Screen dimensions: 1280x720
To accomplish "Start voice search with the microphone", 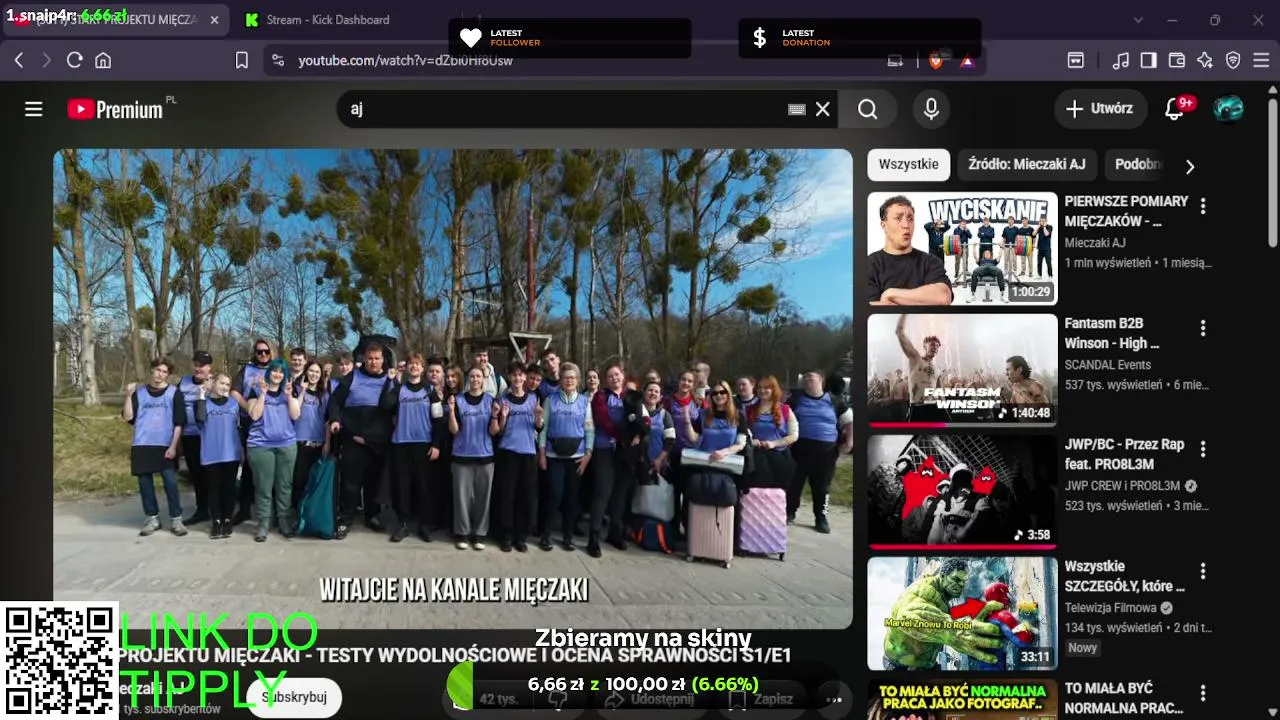I will click(x=931, y=109).
